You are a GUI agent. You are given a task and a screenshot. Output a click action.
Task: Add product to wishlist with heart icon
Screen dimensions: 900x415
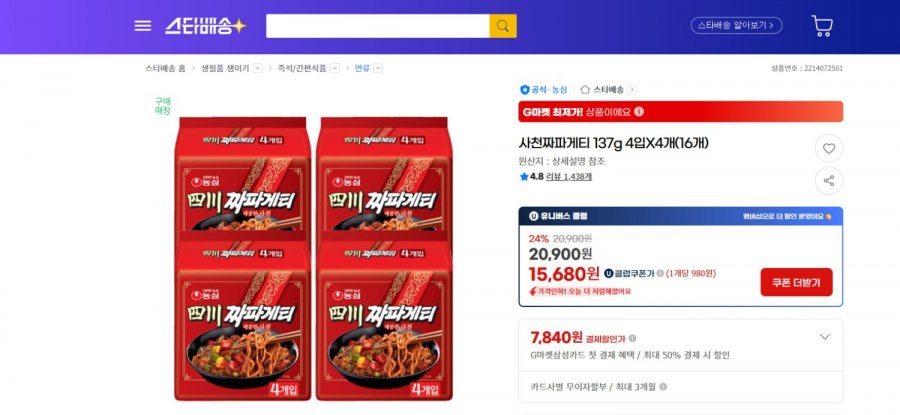pyautogui.click(x=829, y=149)
